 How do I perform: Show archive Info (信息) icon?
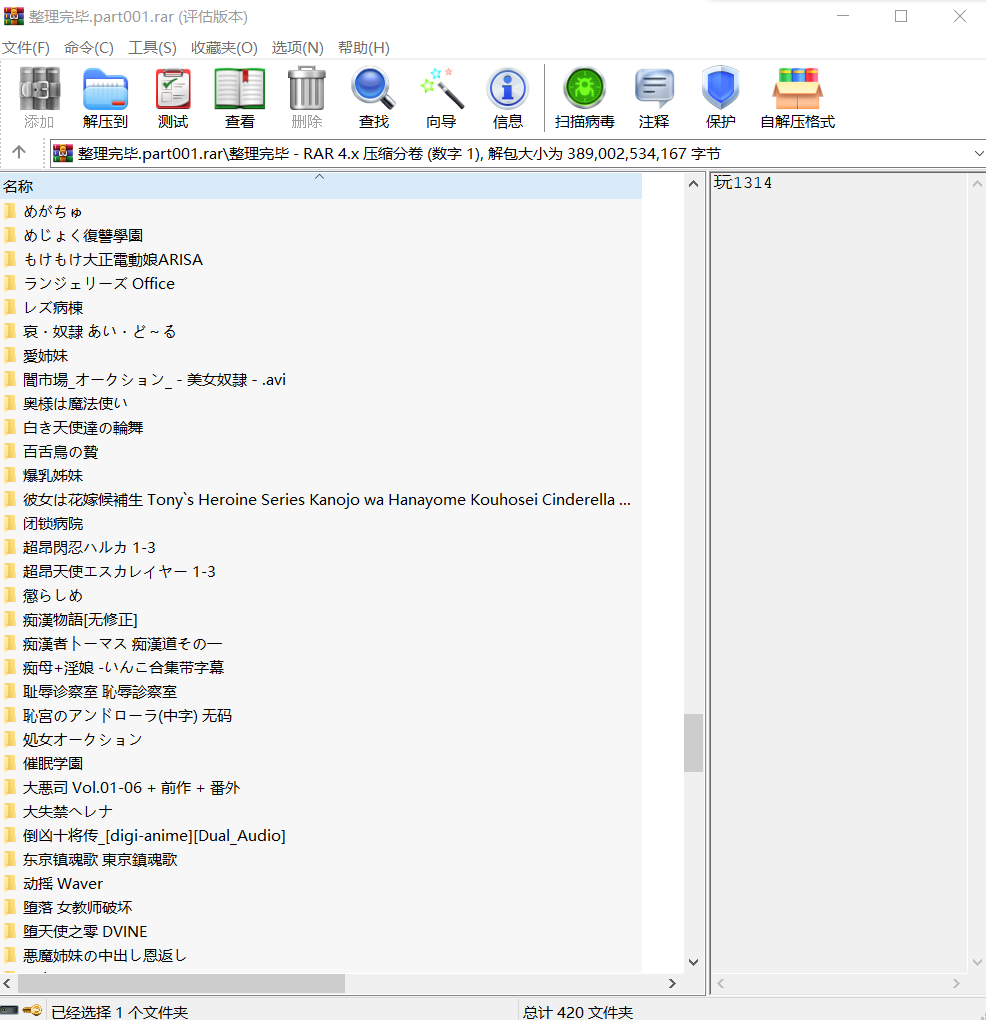[508, 97]
